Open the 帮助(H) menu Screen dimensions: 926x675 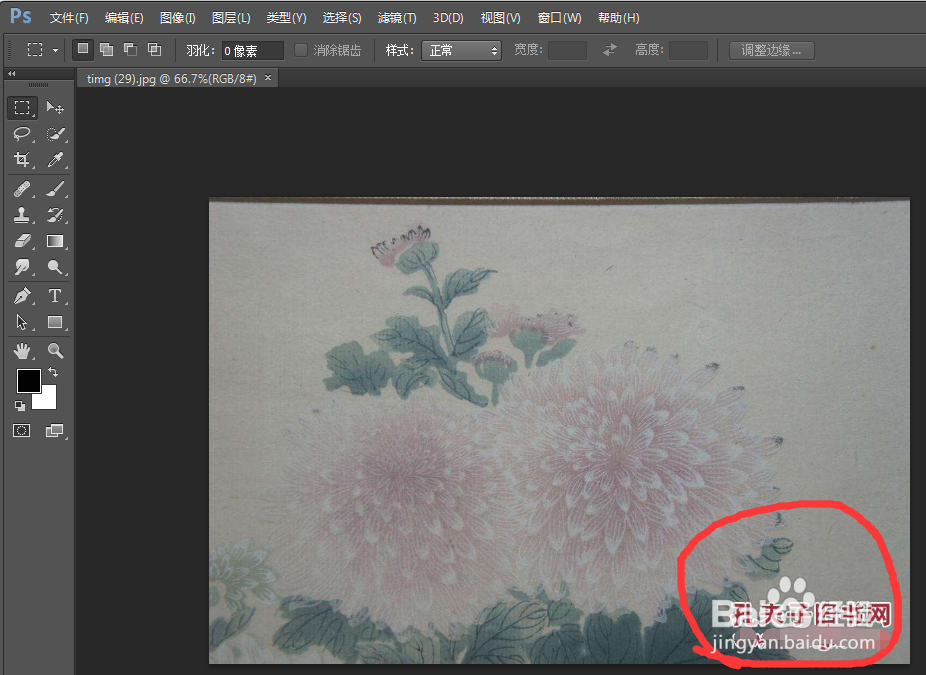618,18
